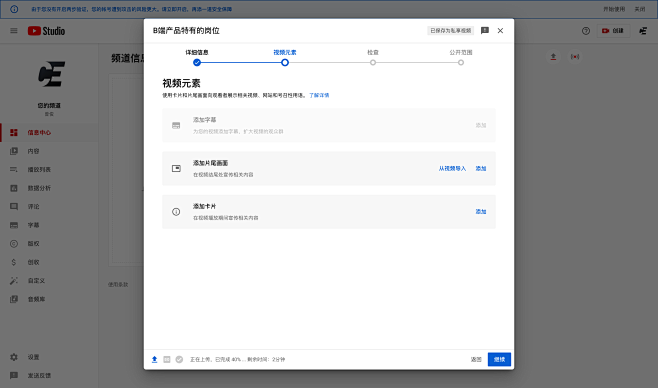Open the 音频库 audio library icon
658x388 pixels.
coord(14,299)
